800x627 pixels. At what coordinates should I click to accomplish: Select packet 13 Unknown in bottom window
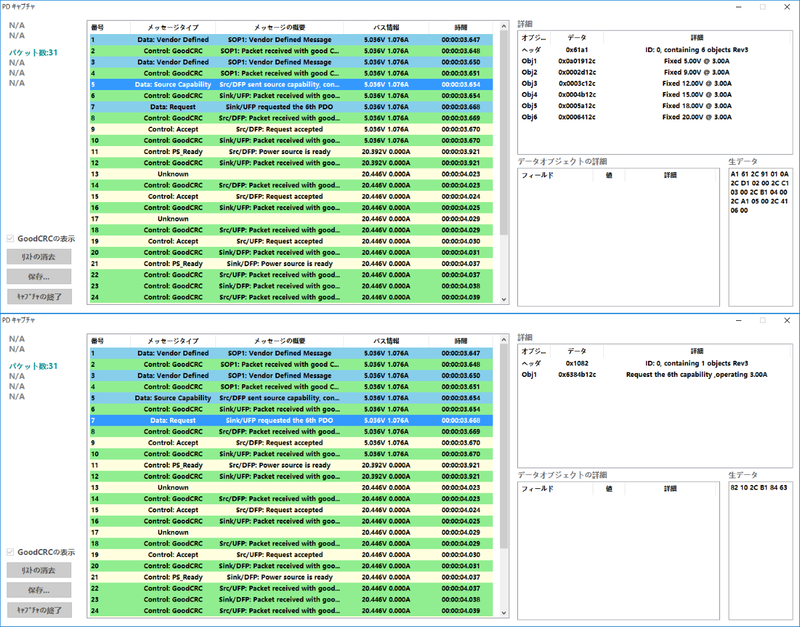pyautogui.click(x=291, y=488)
